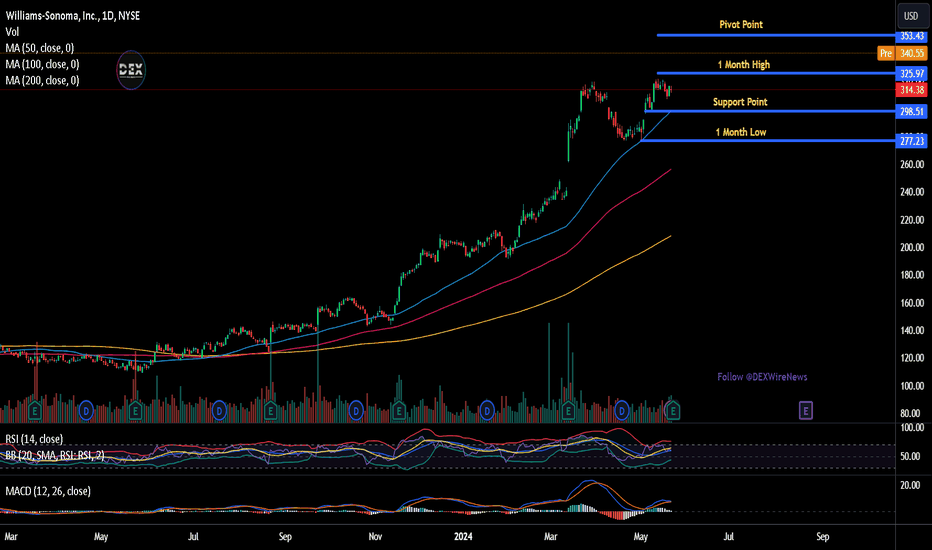This screenshot has height=550, width=932.
Task: Click the 277.23 one-month-low price tag
Action: pyautogui.click(x=912, y=141)
